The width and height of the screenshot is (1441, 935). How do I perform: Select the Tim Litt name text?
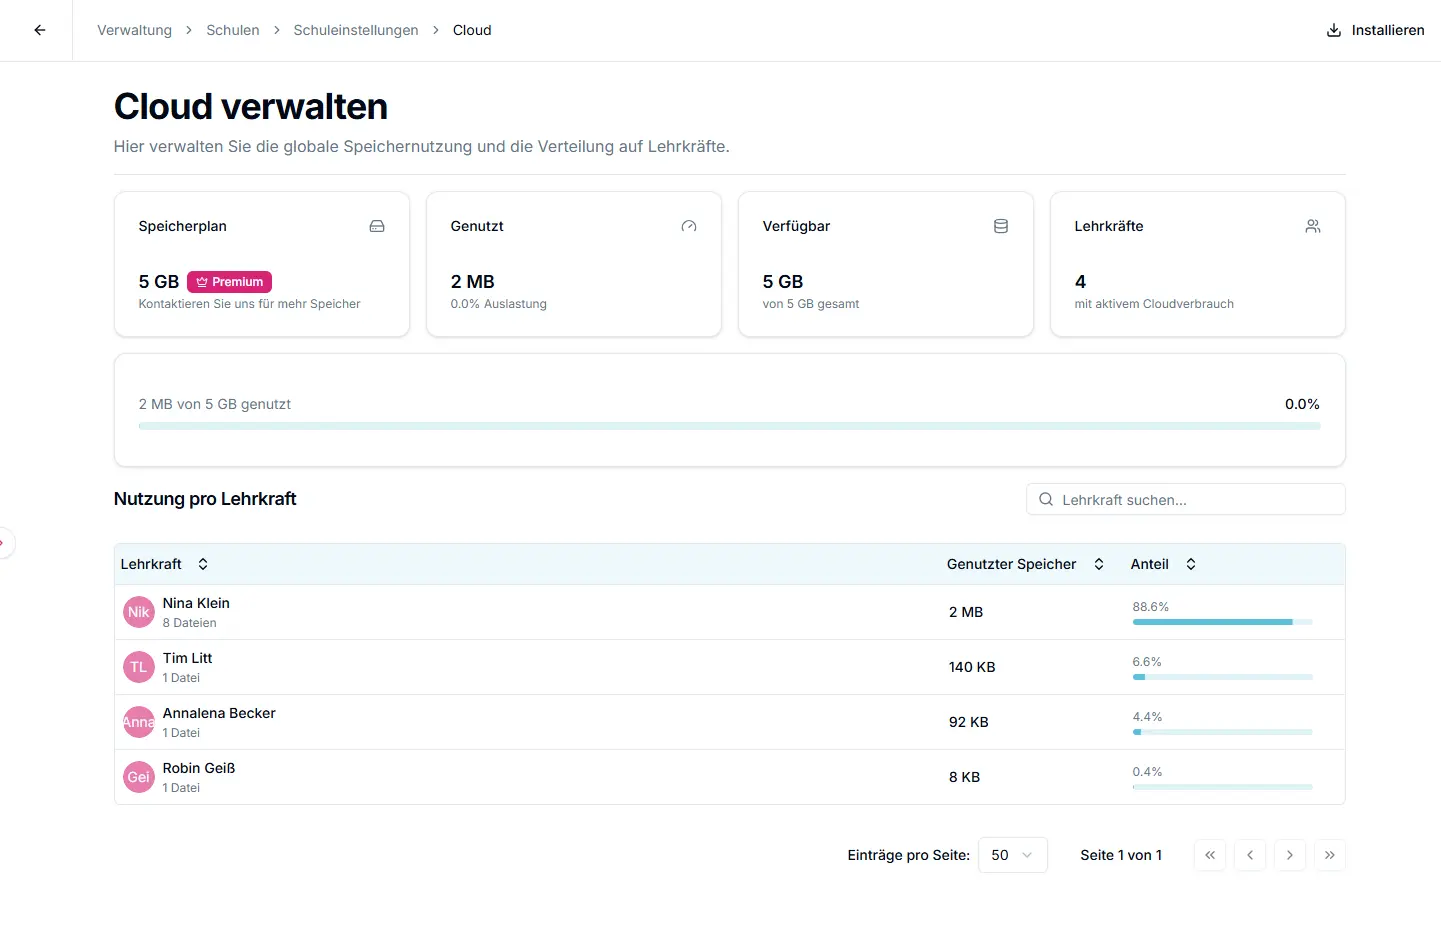188,658
